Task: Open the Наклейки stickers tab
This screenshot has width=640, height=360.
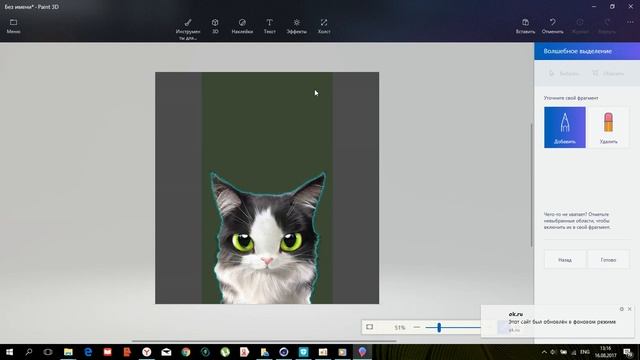Action: pyautogui.click(x=242, y=26)
